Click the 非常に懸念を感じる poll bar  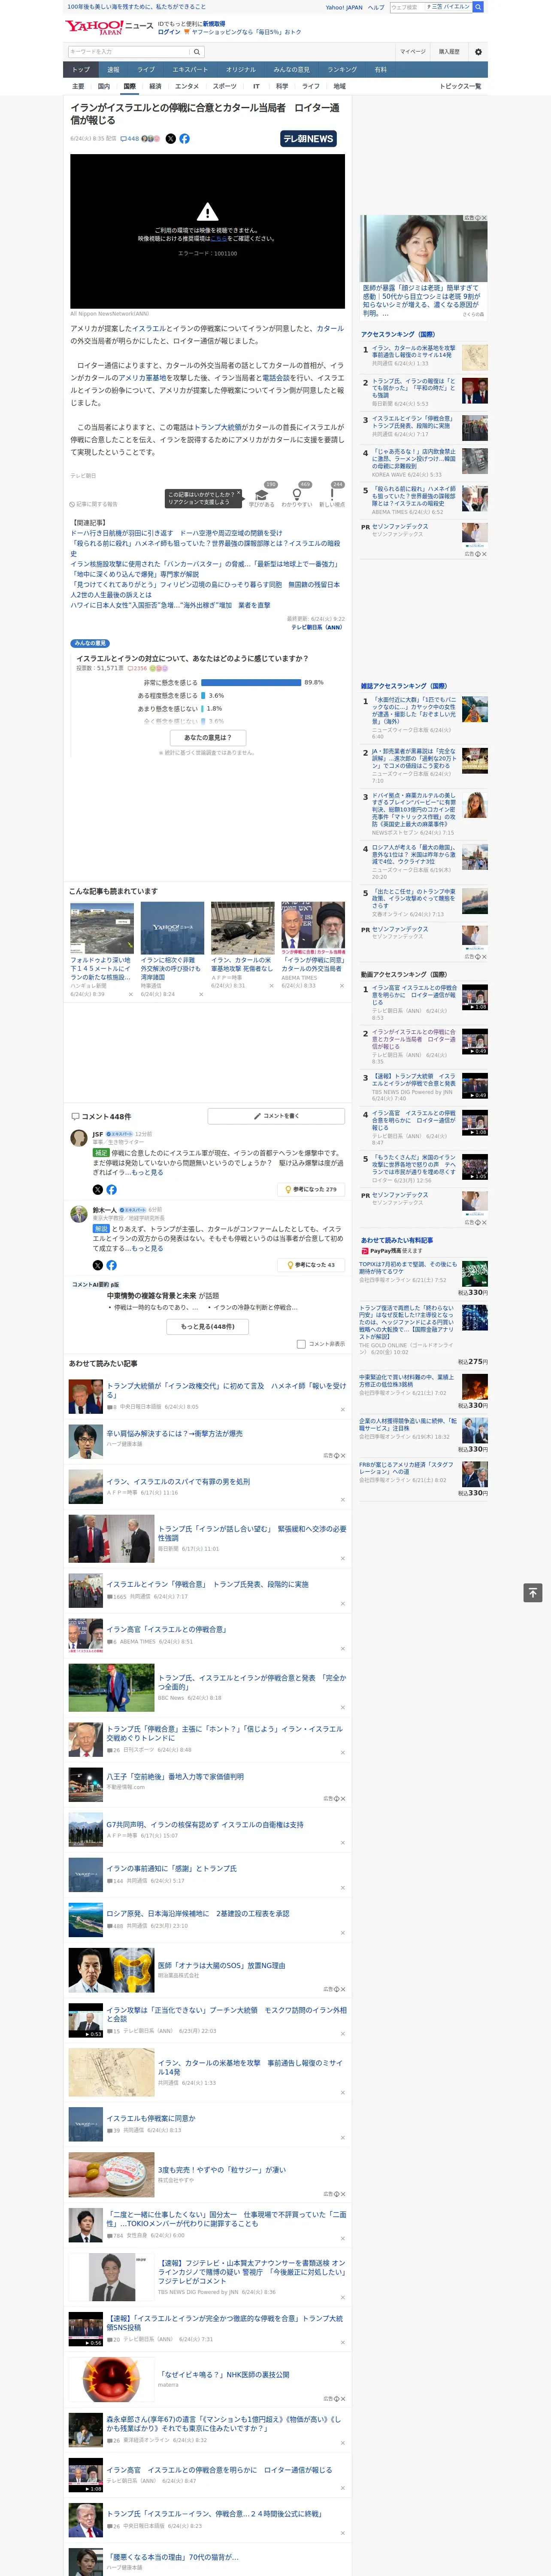point(251,682)
